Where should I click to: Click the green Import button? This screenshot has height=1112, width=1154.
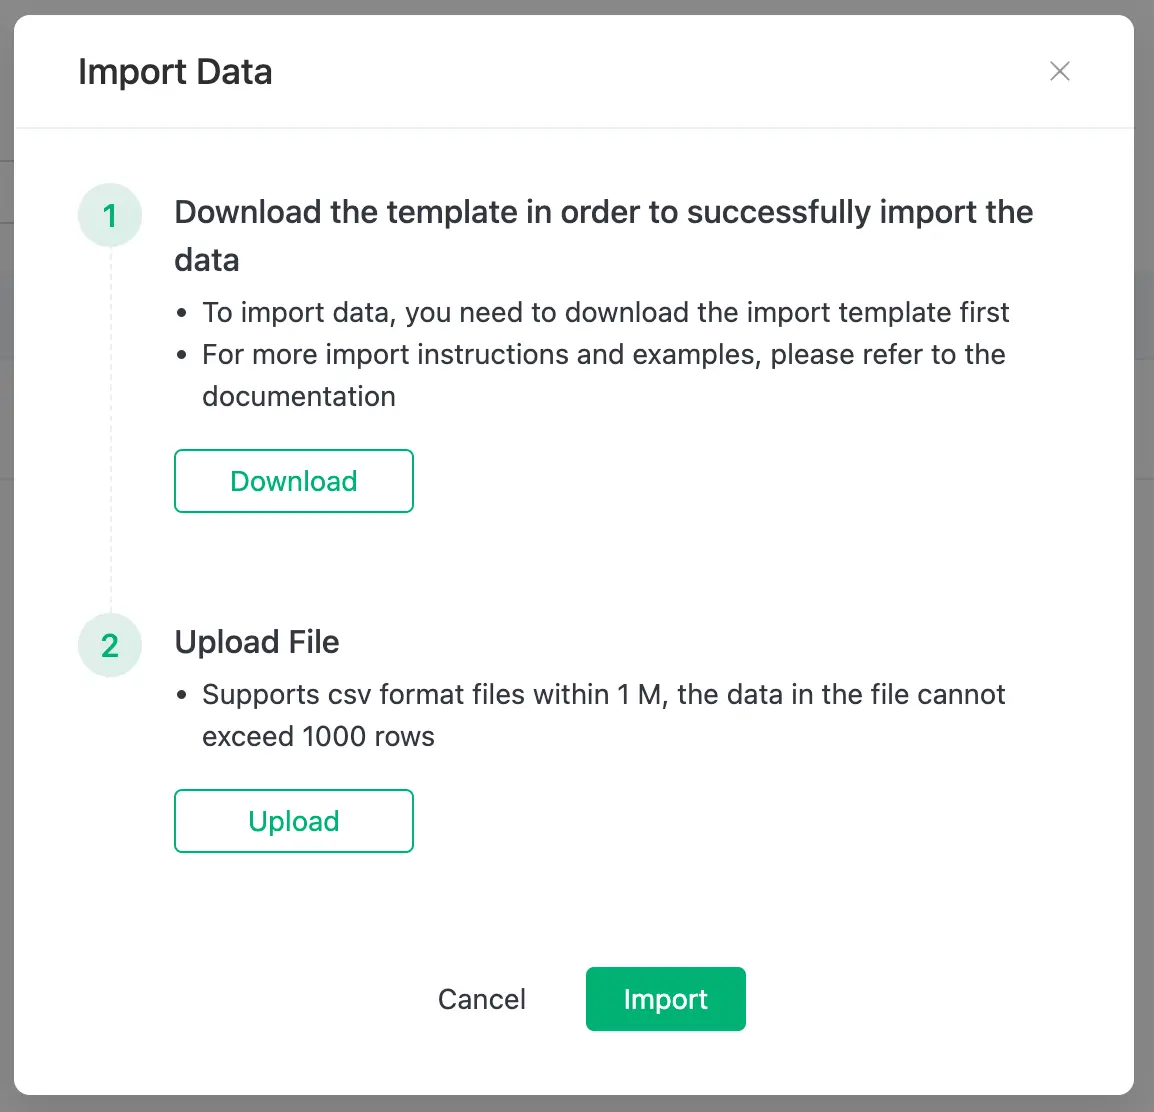click(665, 999)
